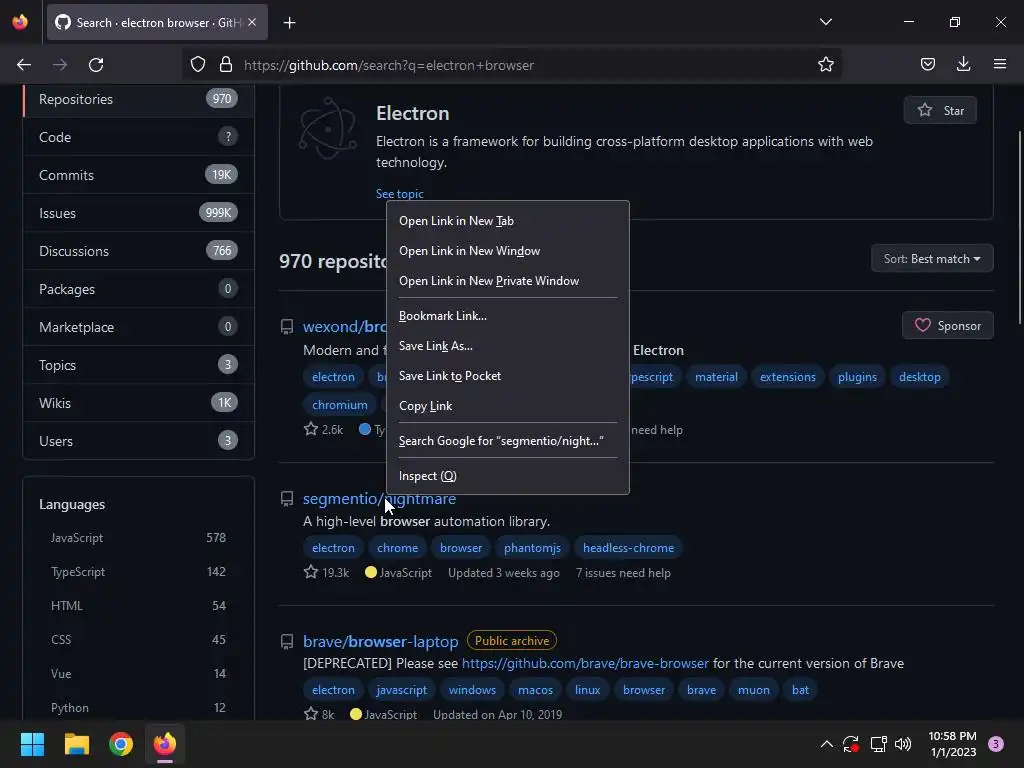Open the Save to Pocket toolbar icon

click(927, 64)
